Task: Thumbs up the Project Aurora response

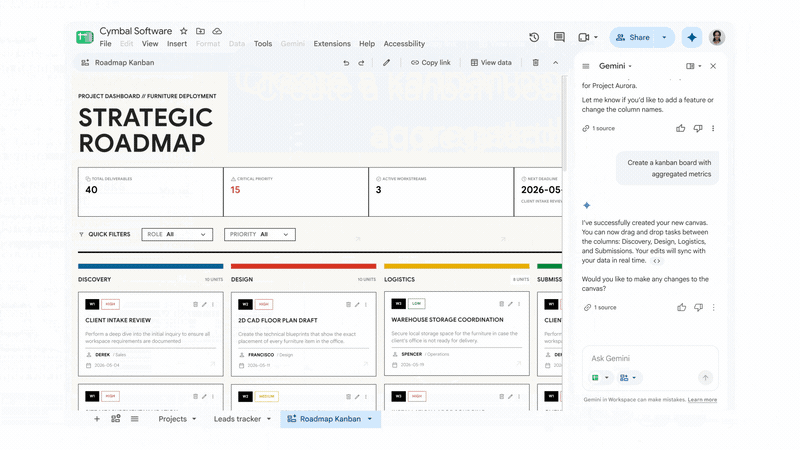Action: [681, 129]
